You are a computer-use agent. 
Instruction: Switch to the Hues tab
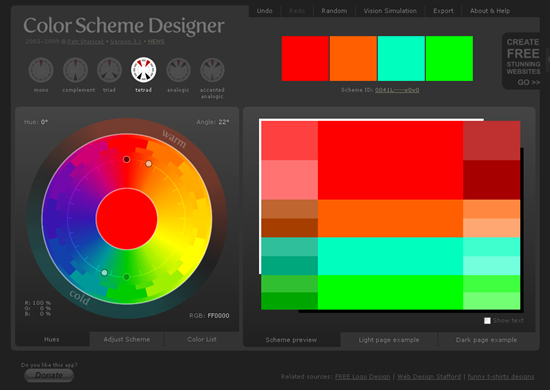(52, 339)
